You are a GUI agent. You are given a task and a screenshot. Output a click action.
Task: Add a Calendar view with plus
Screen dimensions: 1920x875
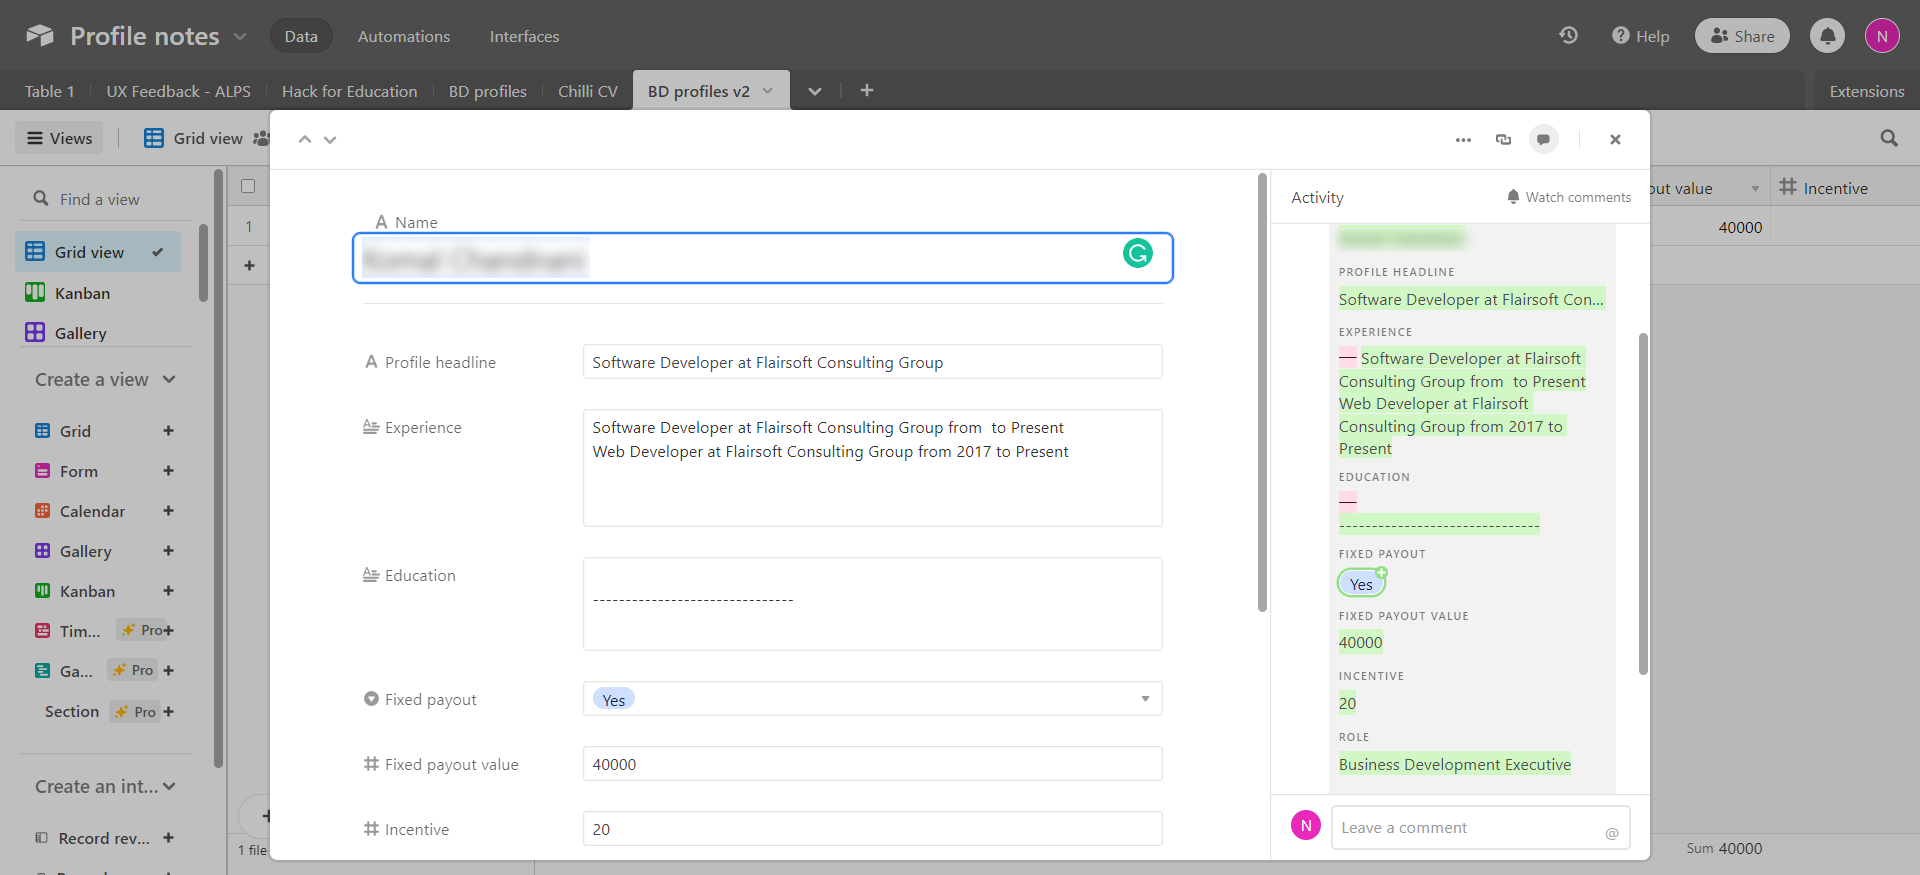[168, 511]
